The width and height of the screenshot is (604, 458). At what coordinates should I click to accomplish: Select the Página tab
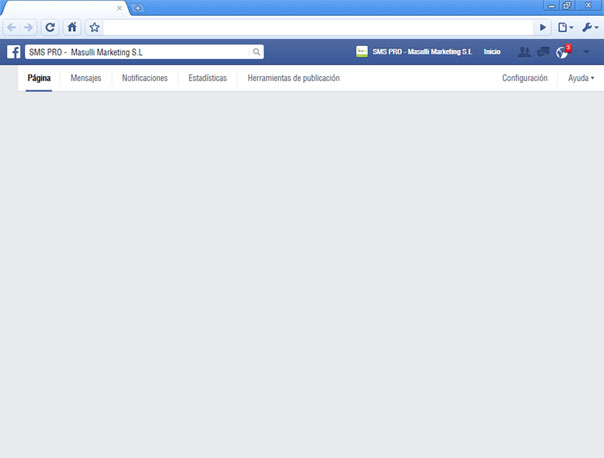click(x=39, y=78)
